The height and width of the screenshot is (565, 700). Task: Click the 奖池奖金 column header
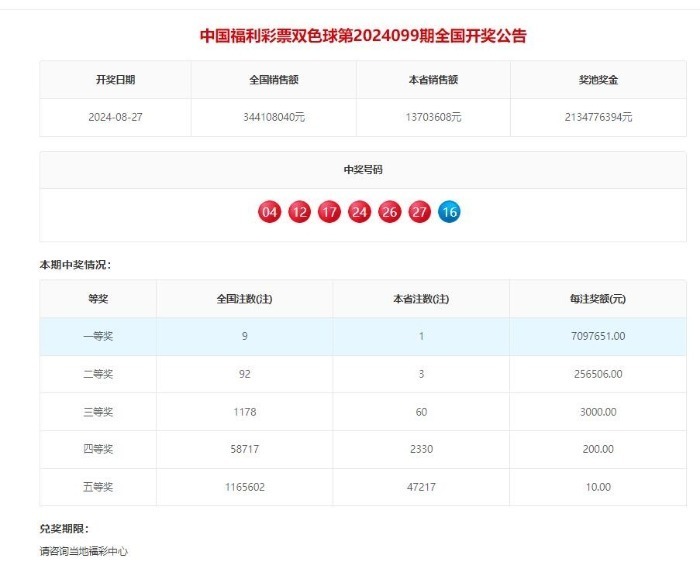[598, 80]
